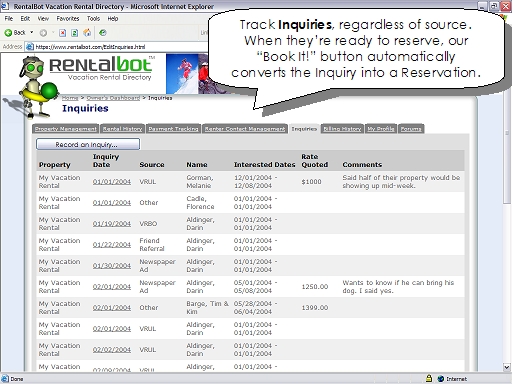Click the 'Gorman, Melanie' name cell

pos(200,182)
